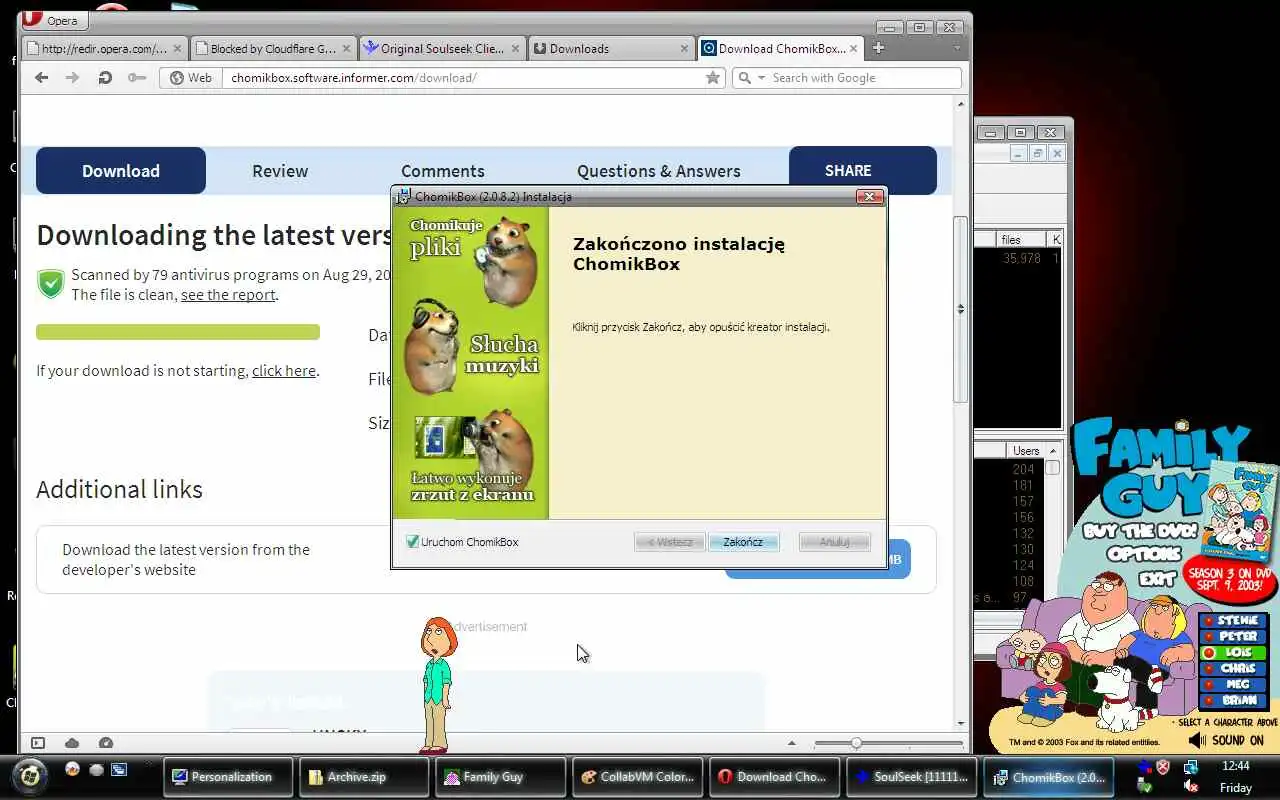Image resolution: width=1280 pixels, height=800 pixels.
Task: Close the ChomikBox installer dialog
Action: pos(870,197)
